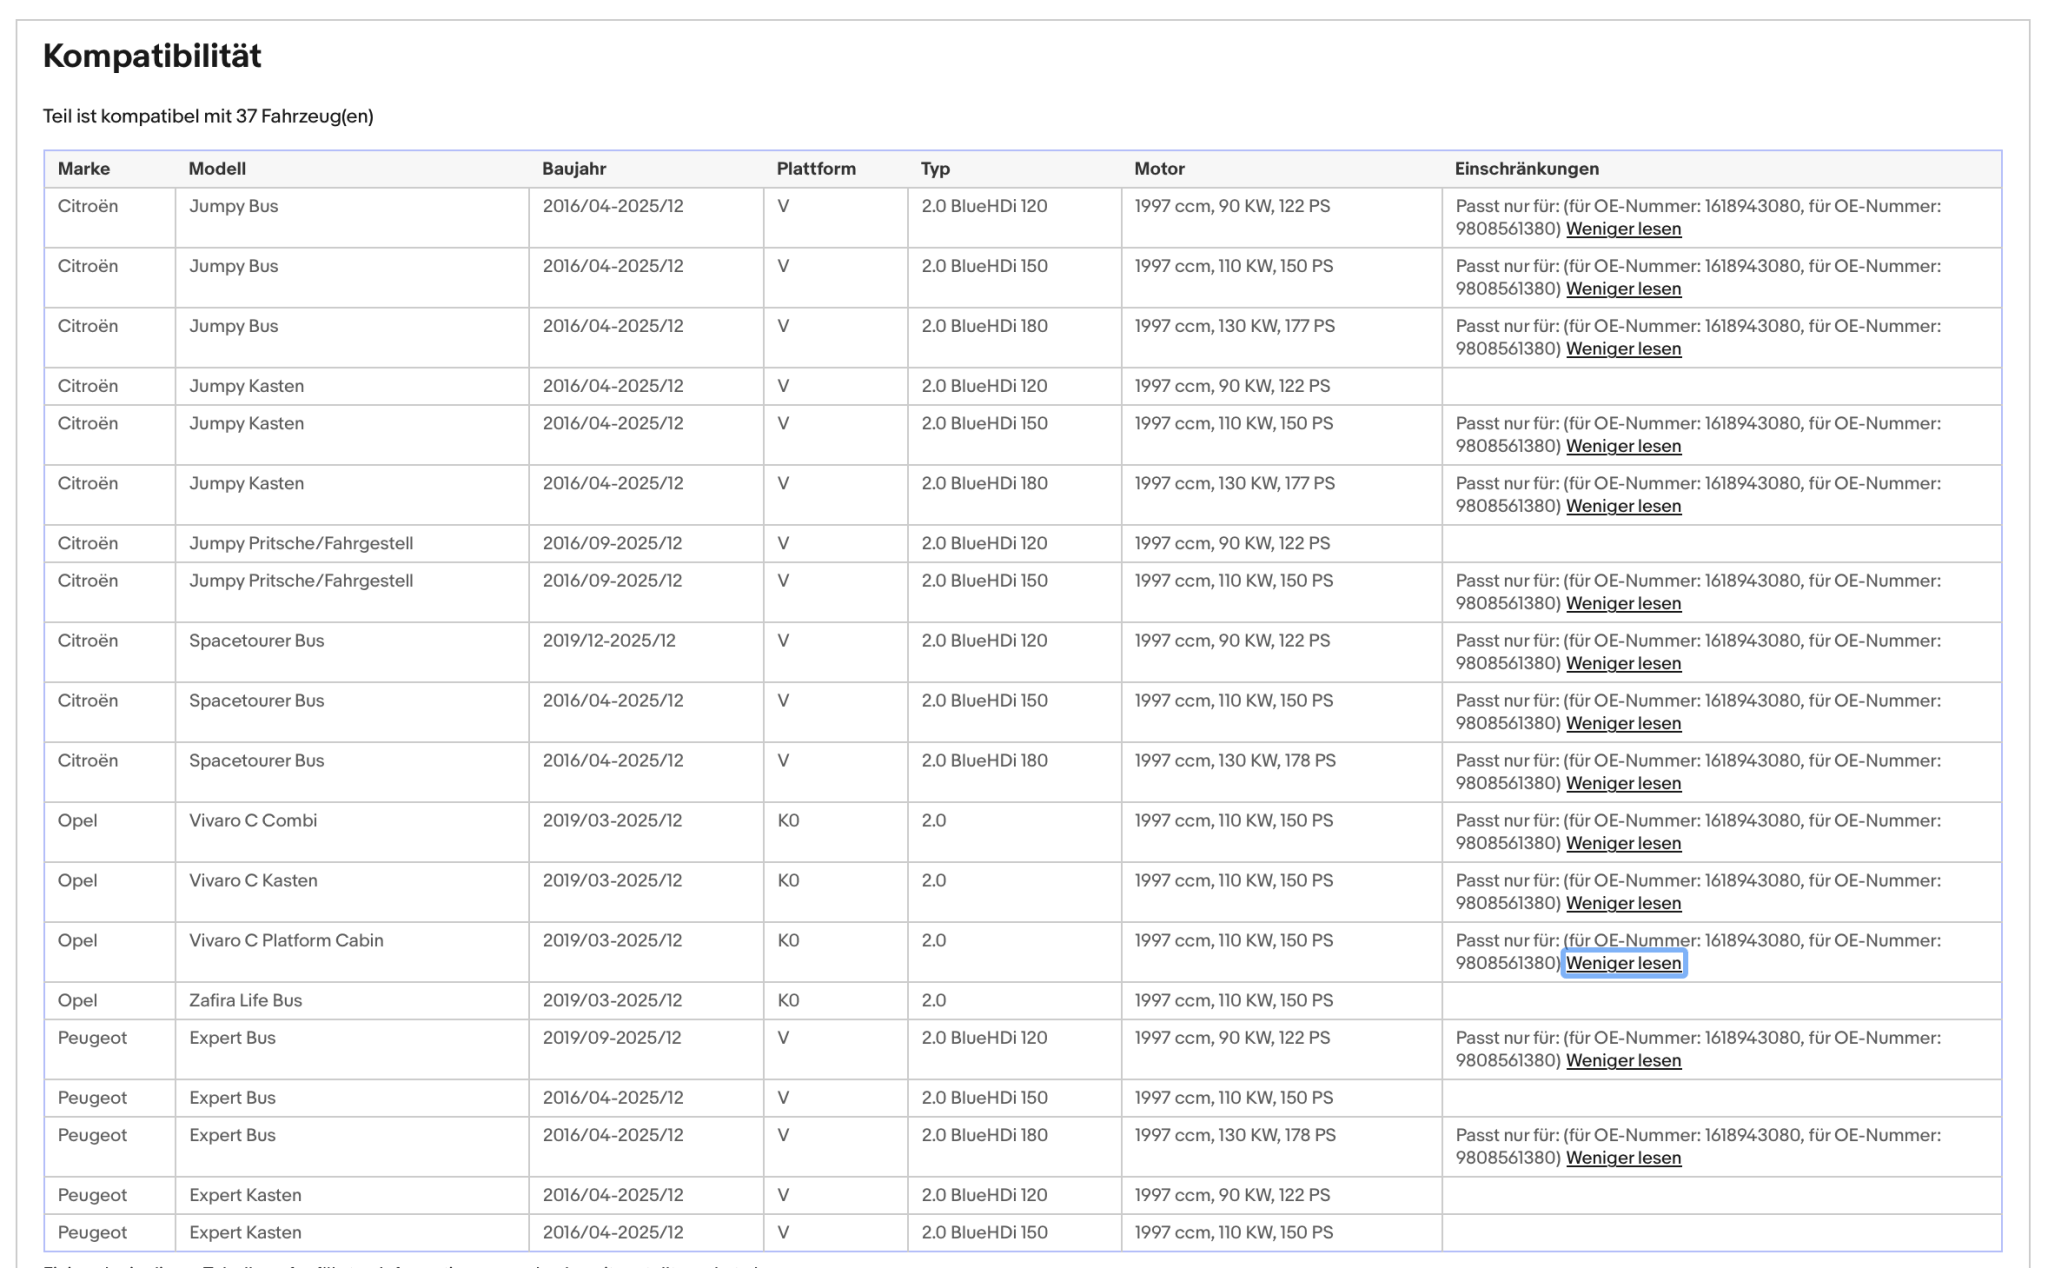Viewport: 2048px width, 1268px height.
Task: Click the Baujahr column header
Action: (x=574, y=169)
